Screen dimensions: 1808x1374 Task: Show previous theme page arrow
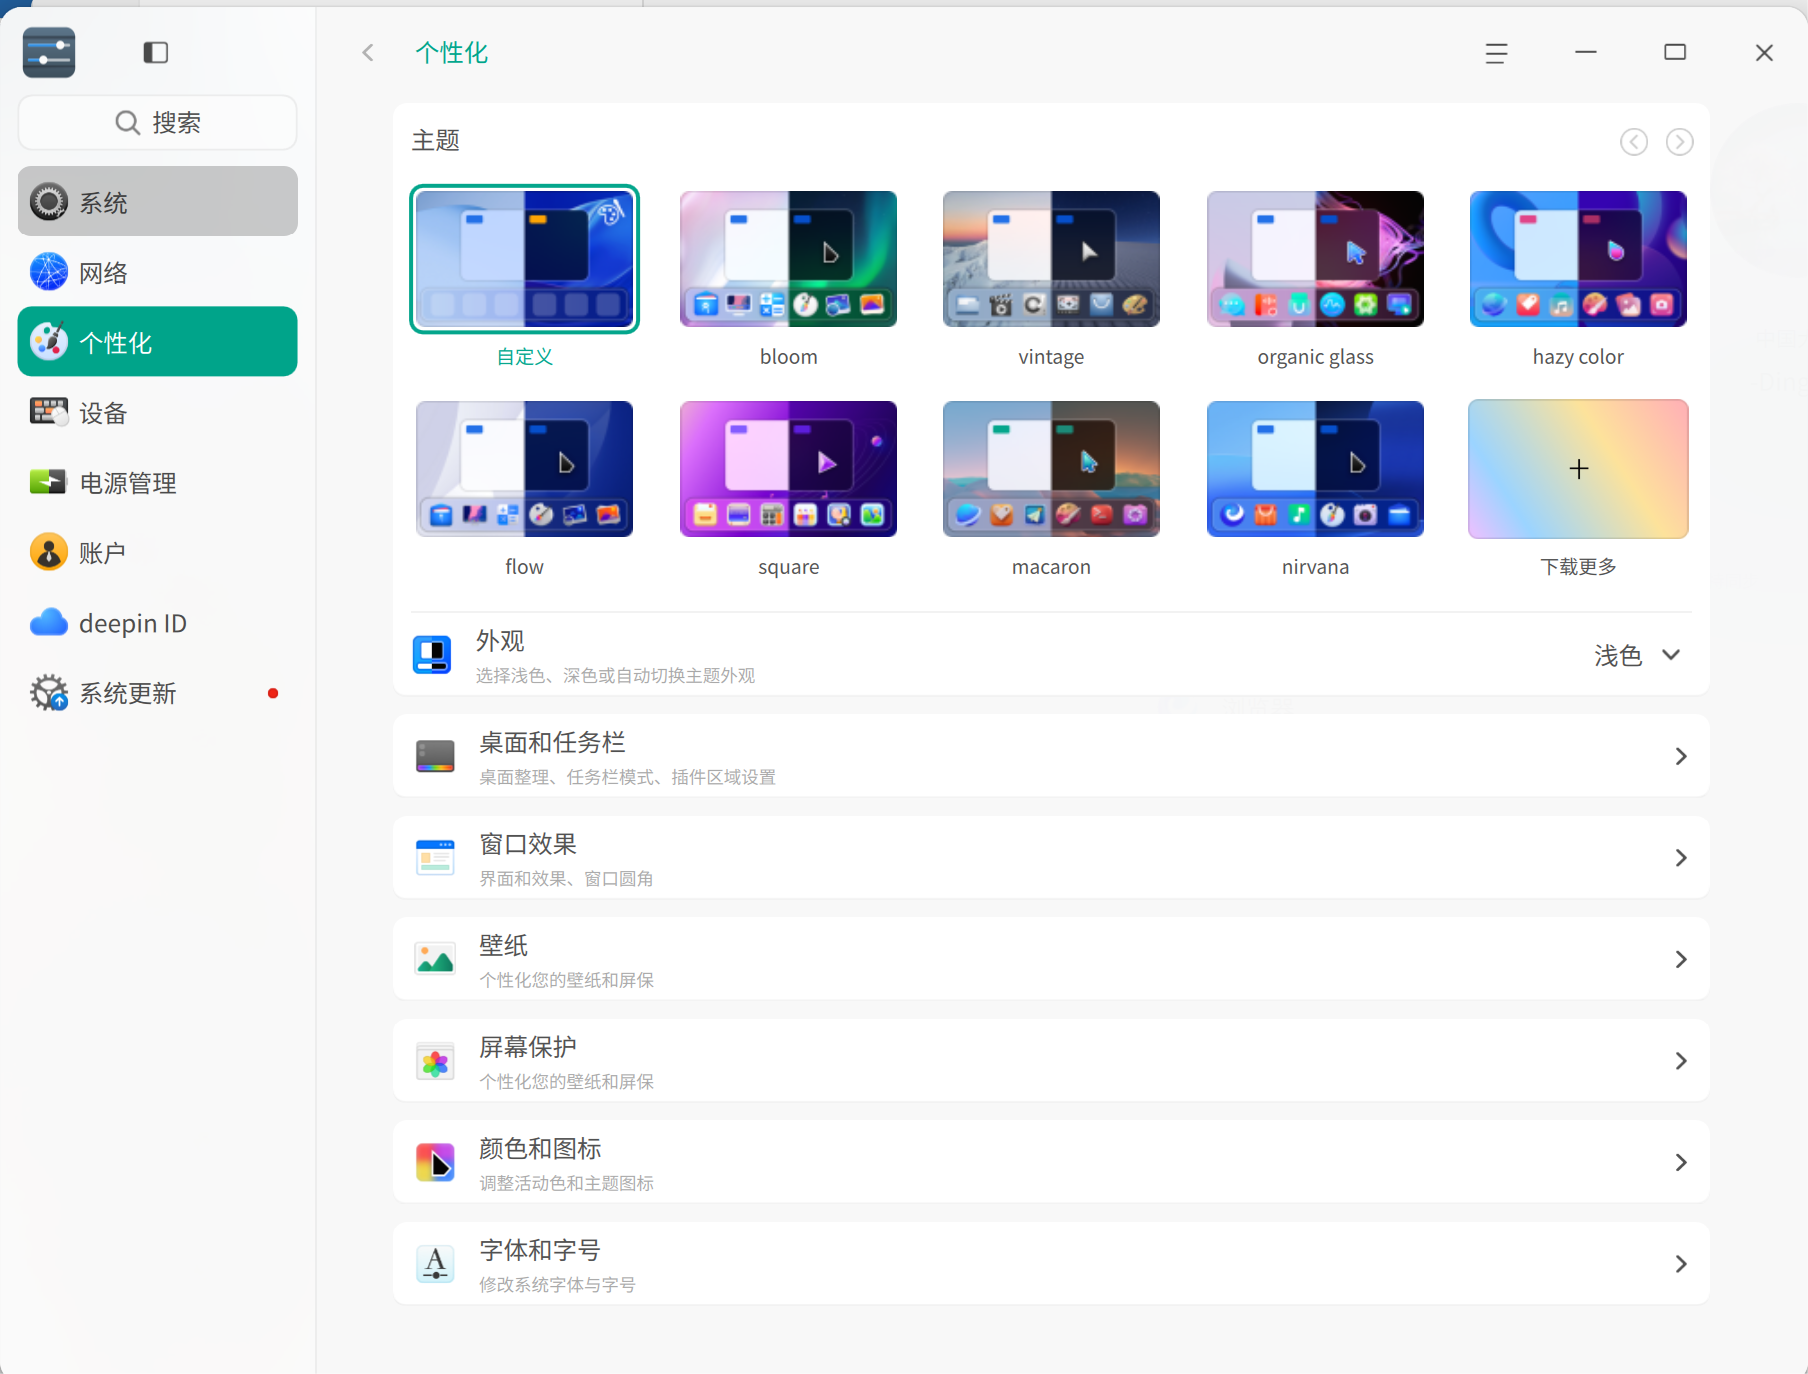point(1634,142)
